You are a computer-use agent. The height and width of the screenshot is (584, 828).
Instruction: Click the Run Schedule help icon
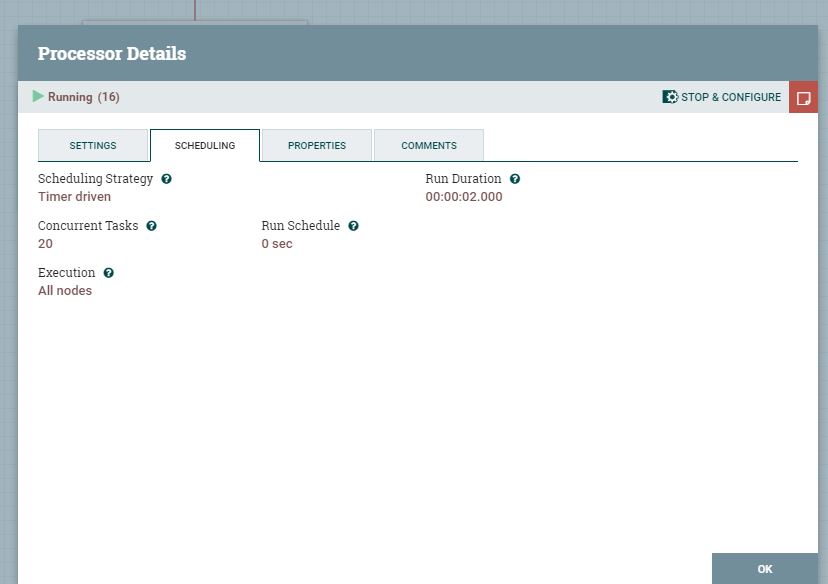tap(353, 226)
